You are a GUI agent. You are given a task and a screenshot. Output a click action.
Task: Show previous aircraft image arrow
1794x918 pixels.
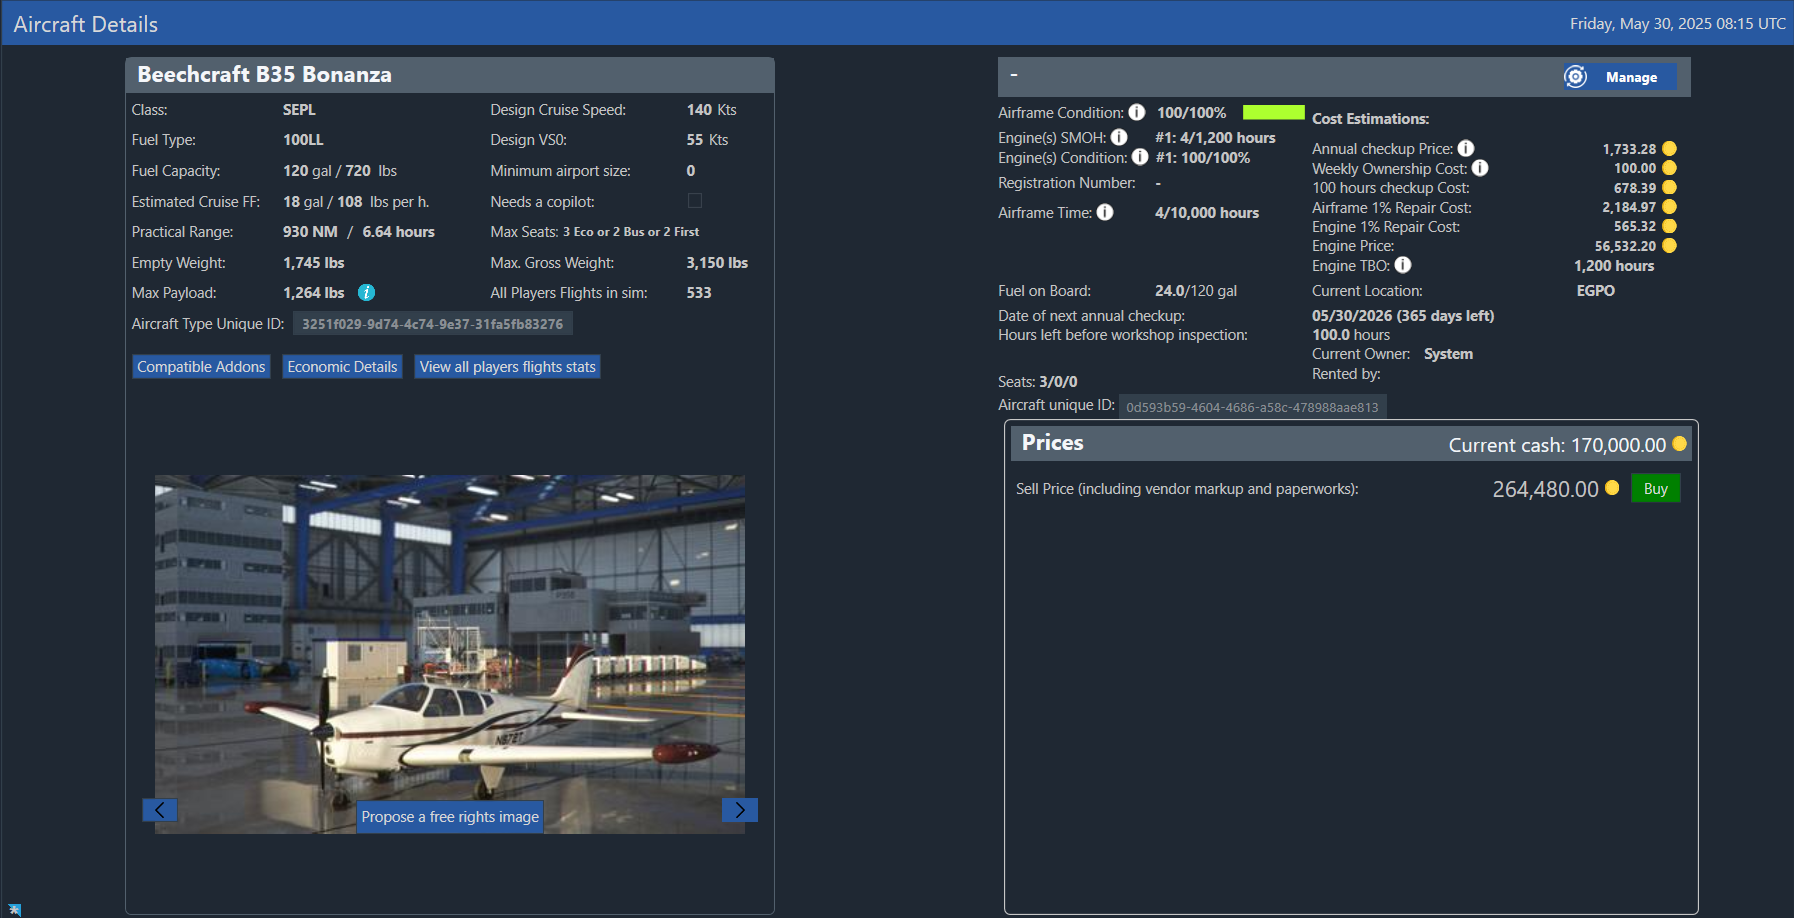pos(160,810)
